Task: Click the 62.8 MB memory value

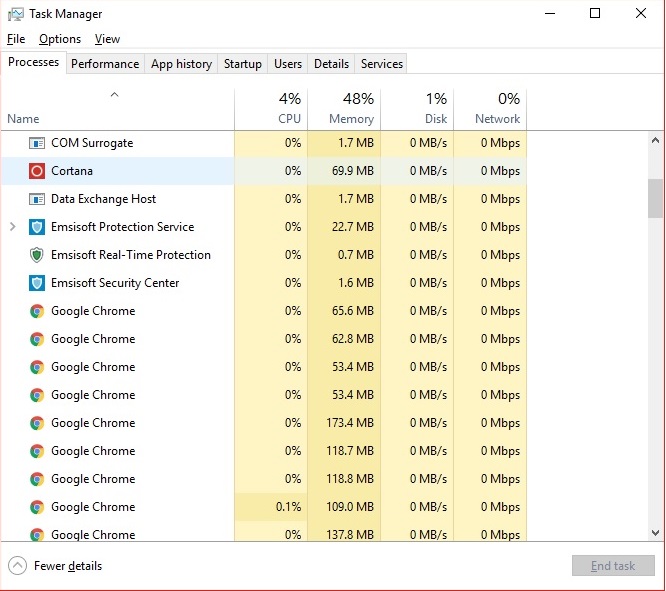Action: pyautogui.click(x=353, y=339)
